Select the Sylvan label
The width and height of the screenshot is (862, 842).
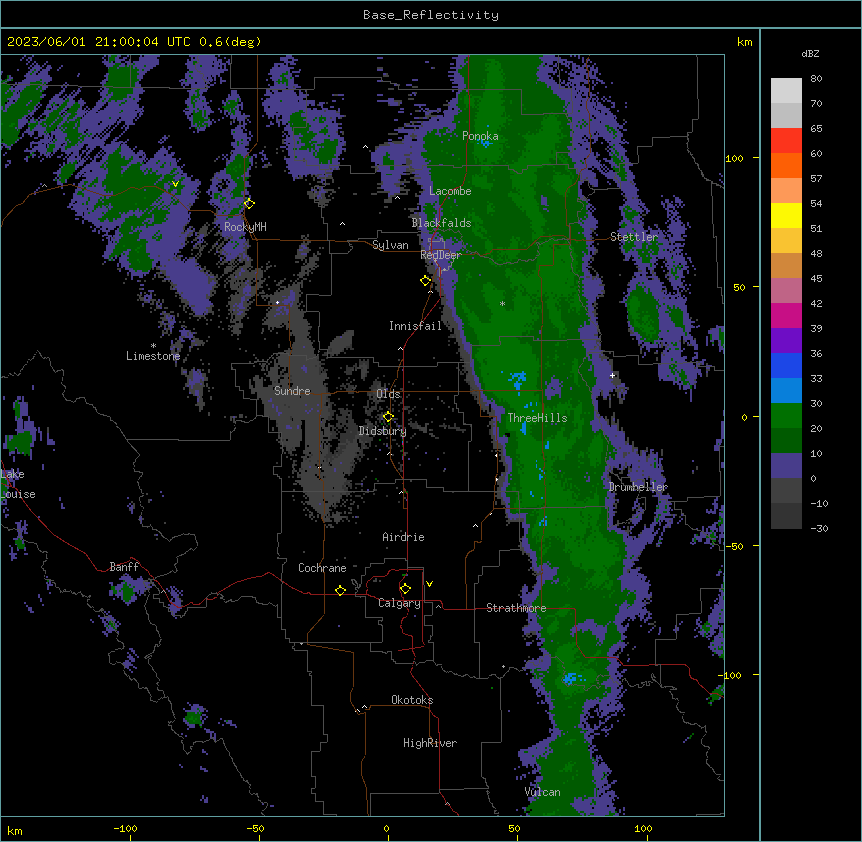tap(390, 245)
